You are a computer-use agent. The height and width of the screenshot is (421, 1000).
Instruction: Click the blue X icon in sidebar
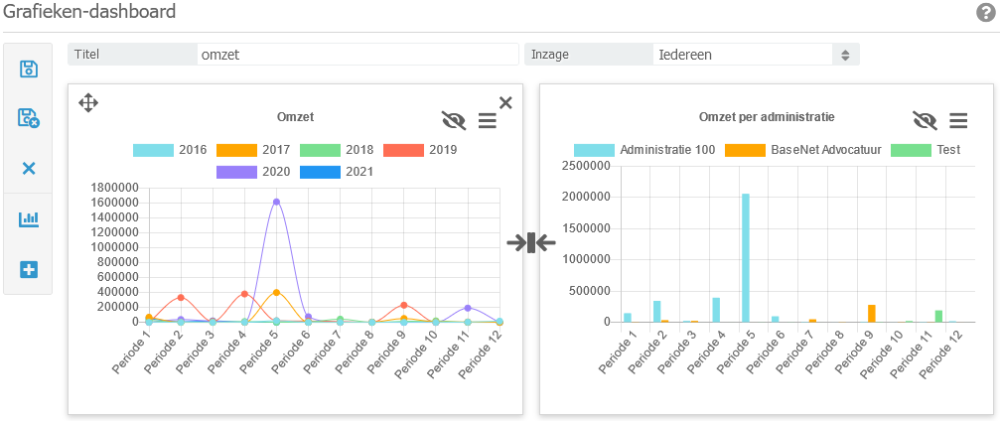[x=29, y=168]
